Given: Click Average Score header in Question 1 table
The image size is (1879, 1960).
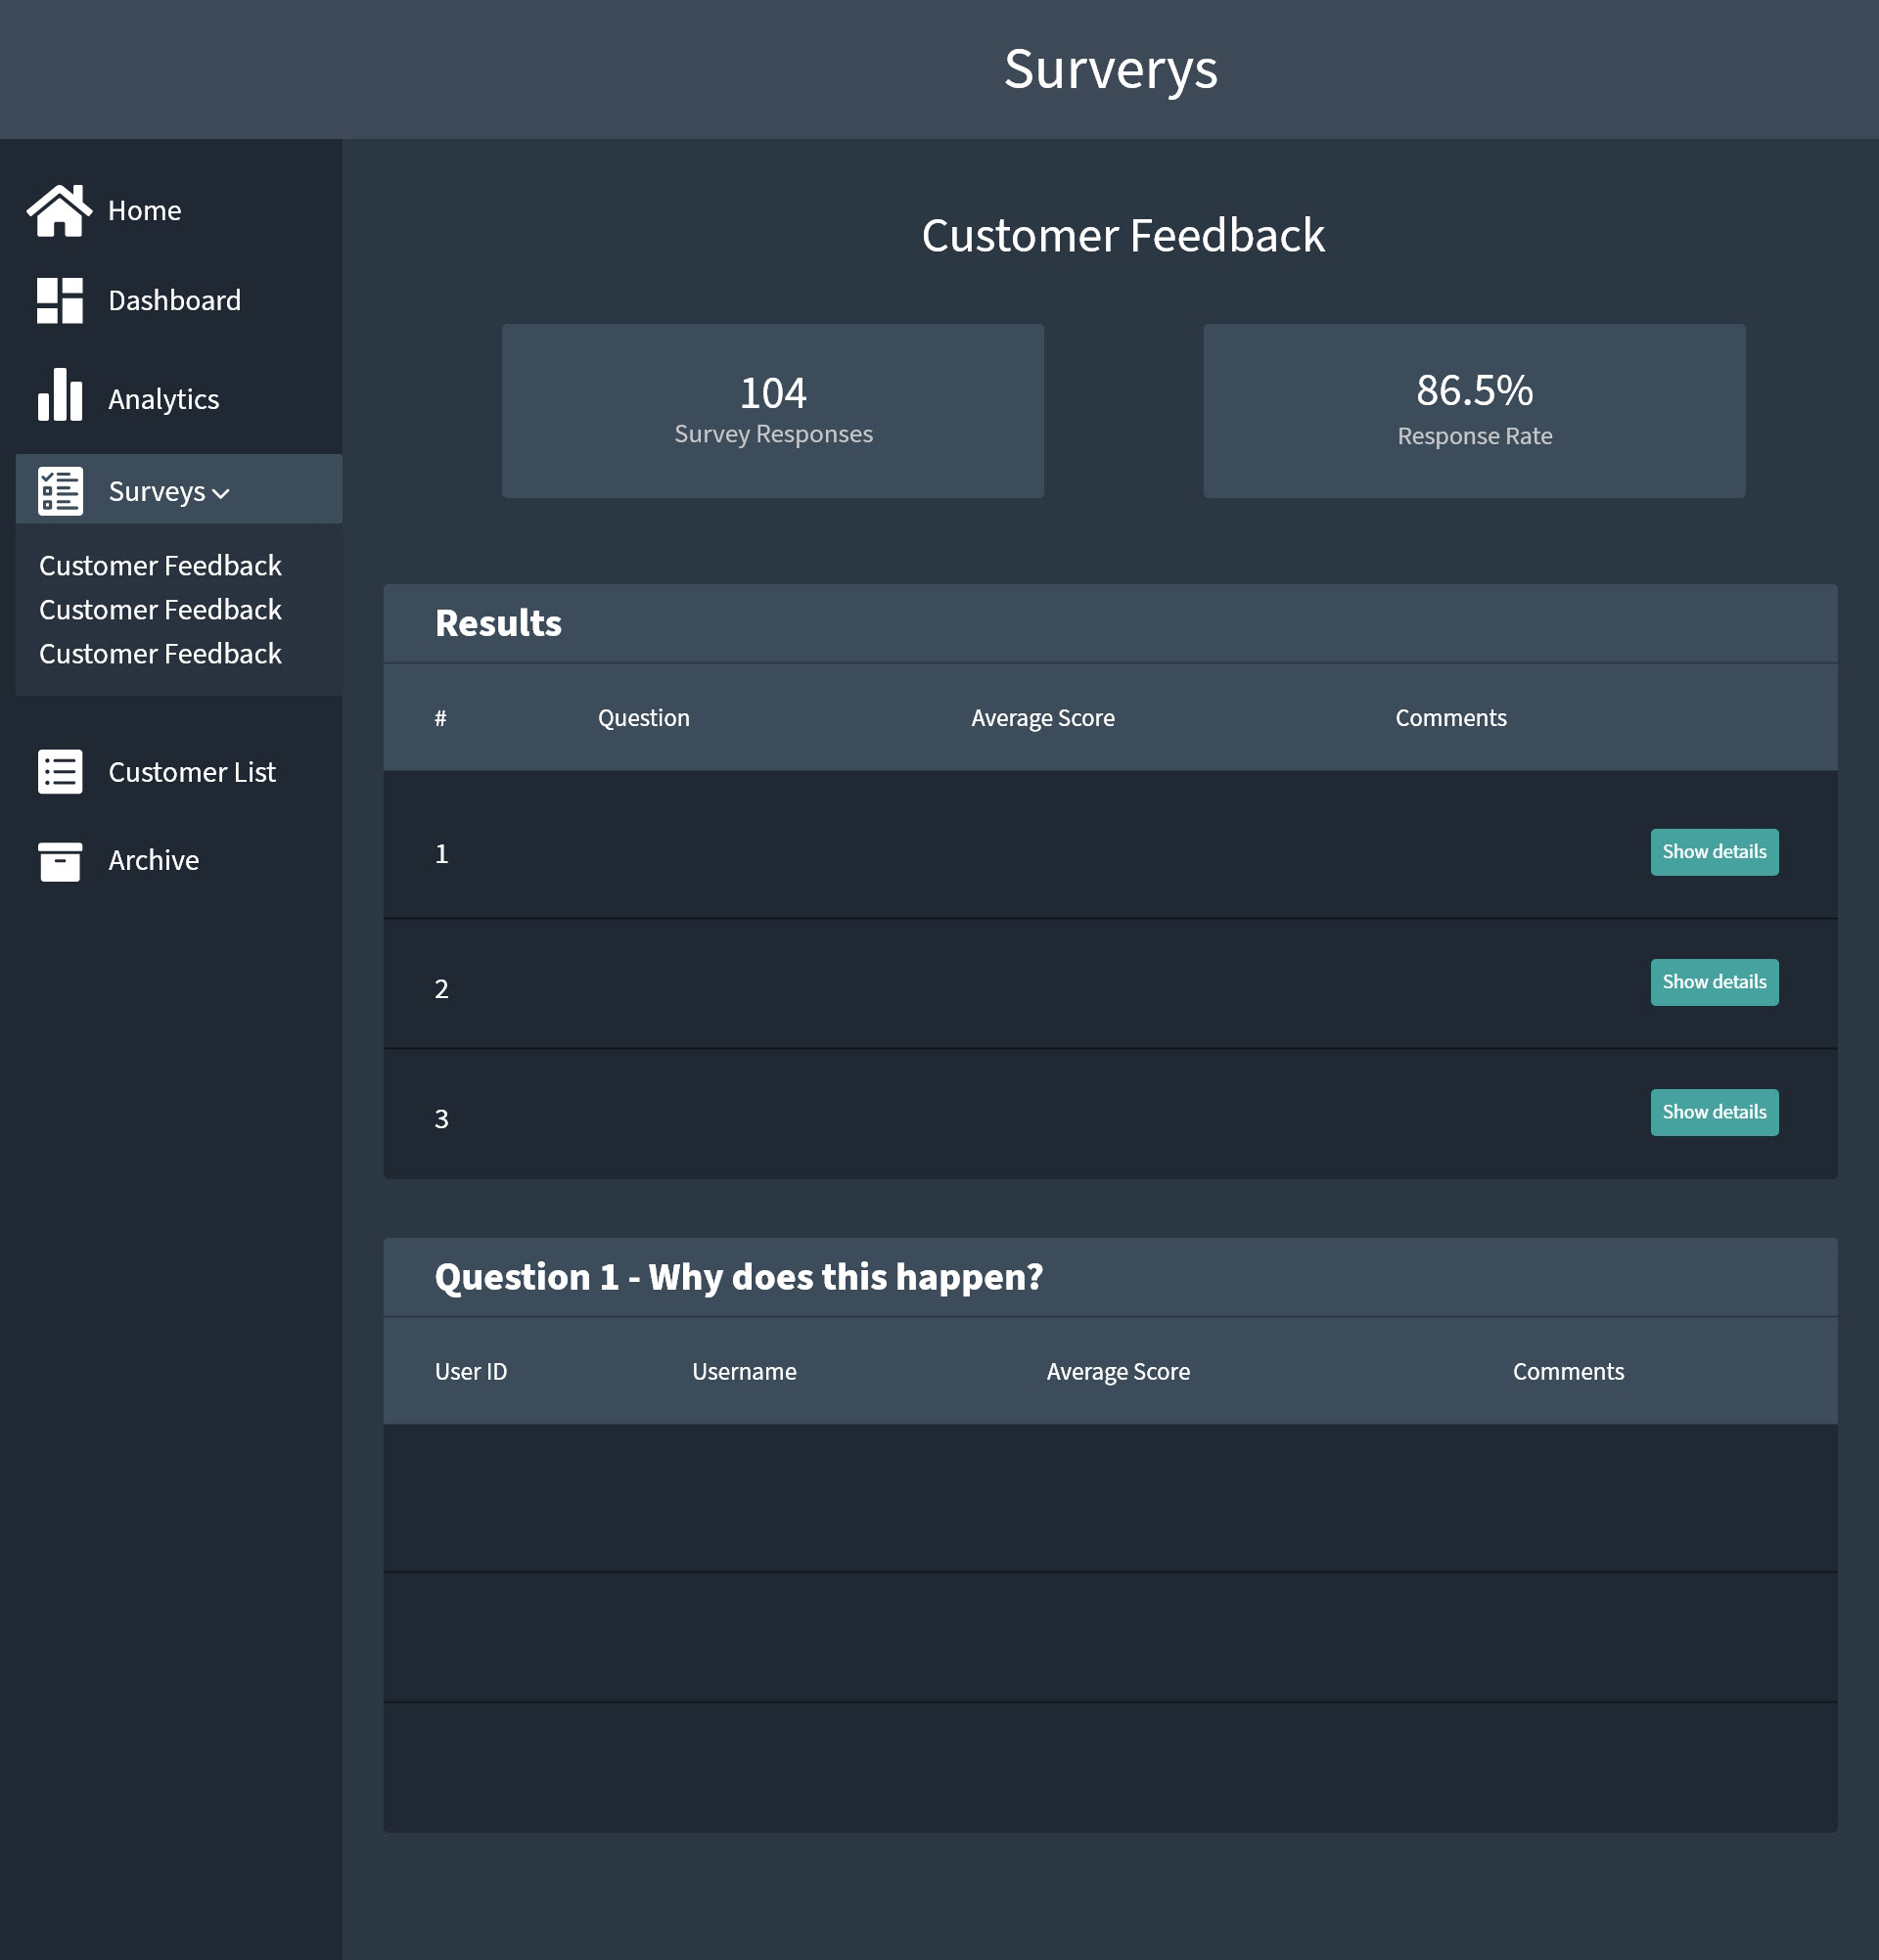Looking at the screenshot, I should pos(1118,1372).
